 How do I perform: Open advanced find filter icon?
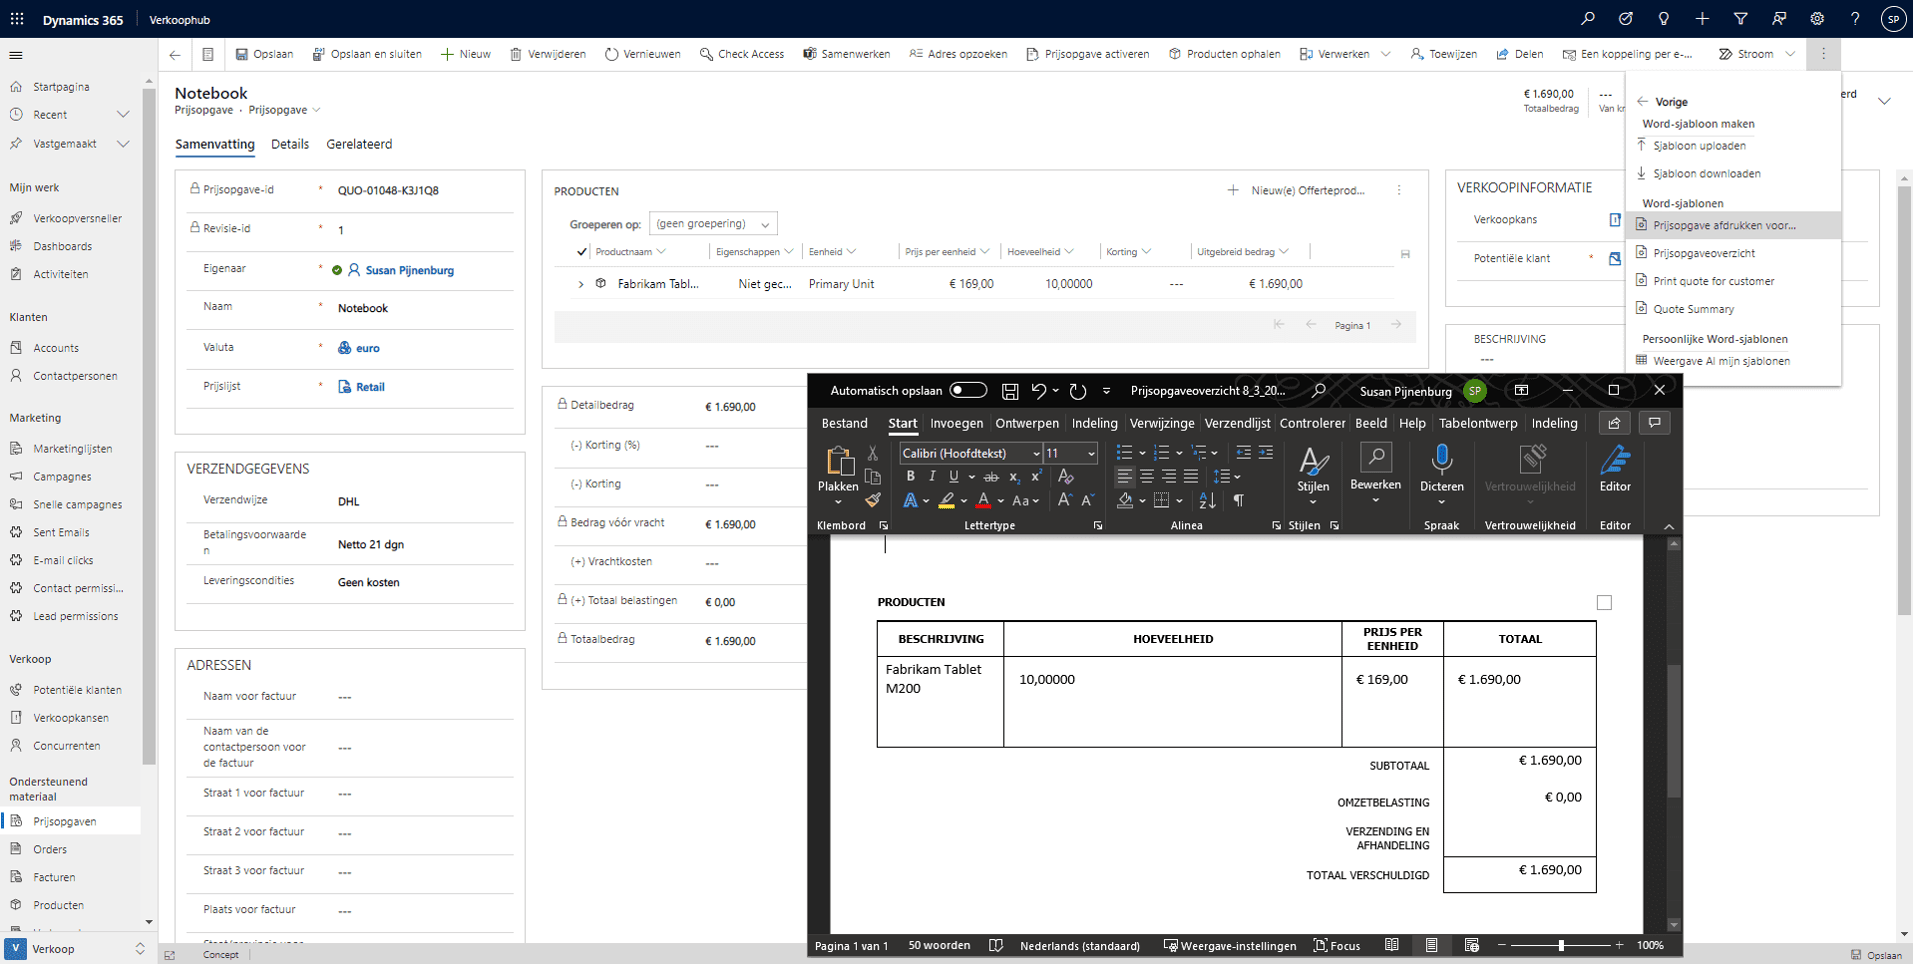[x=1741, y=19]
